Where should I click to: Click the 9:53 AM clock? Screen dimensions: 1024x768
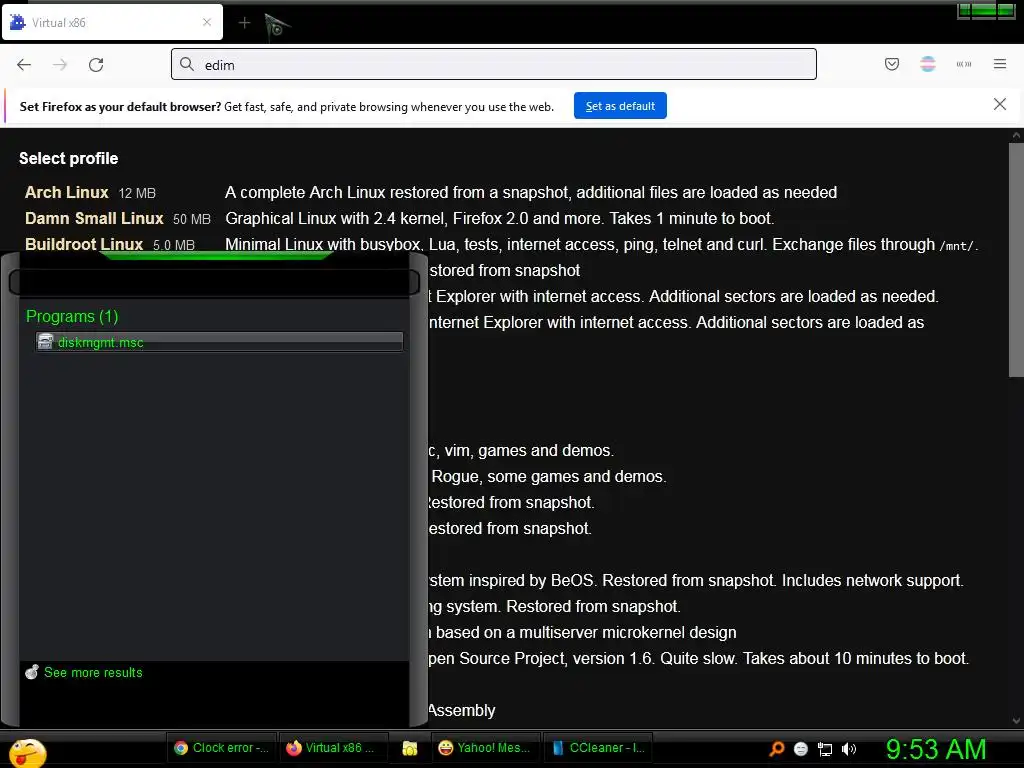point(936,749)
